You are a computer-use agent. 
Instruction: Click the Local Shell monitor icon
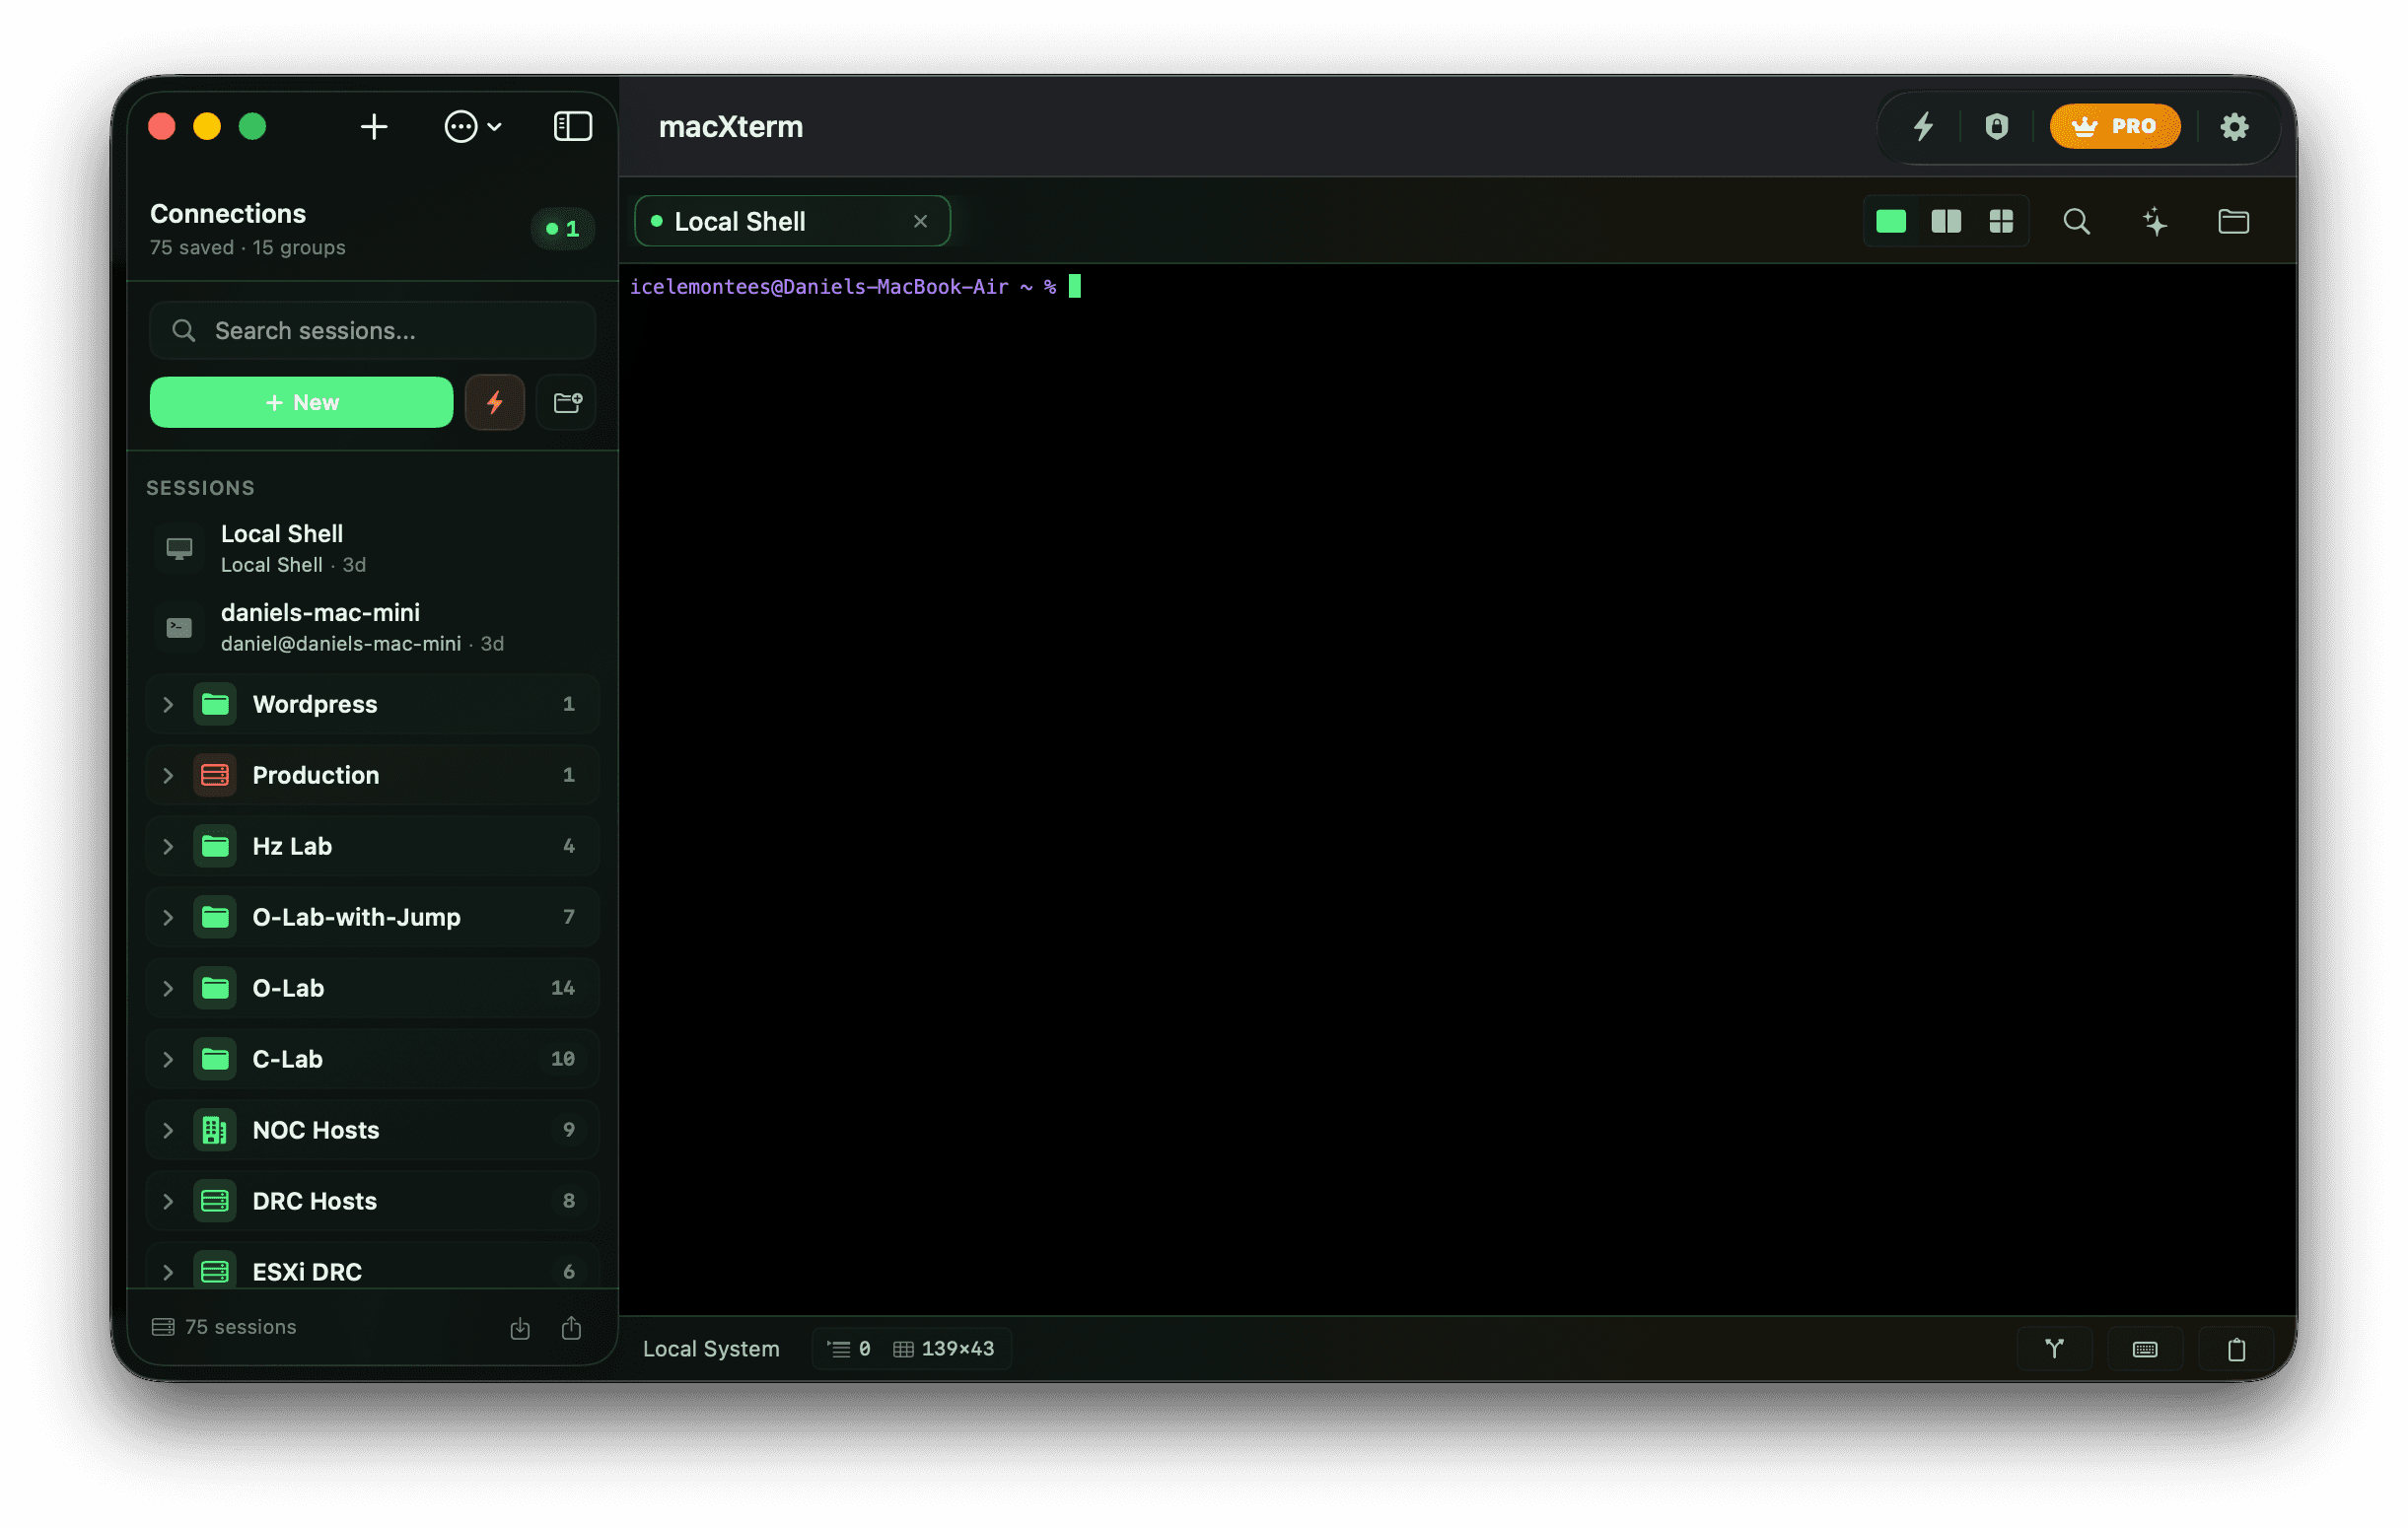click(x=179, y=548)
